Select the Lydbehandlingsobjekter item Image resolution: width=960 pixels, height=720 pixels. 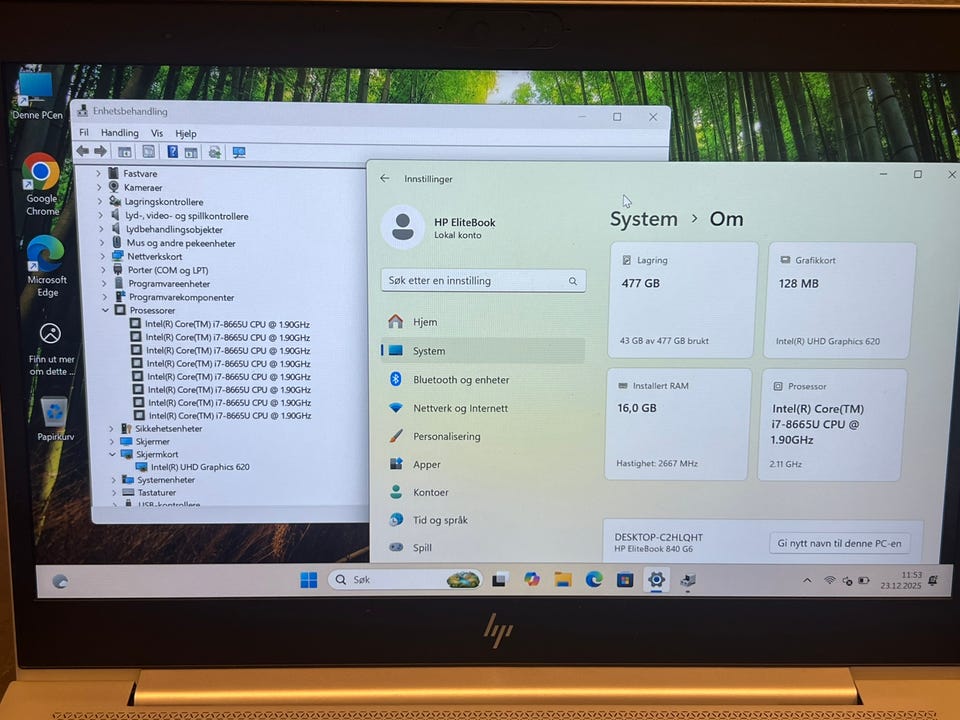point(167,229)
